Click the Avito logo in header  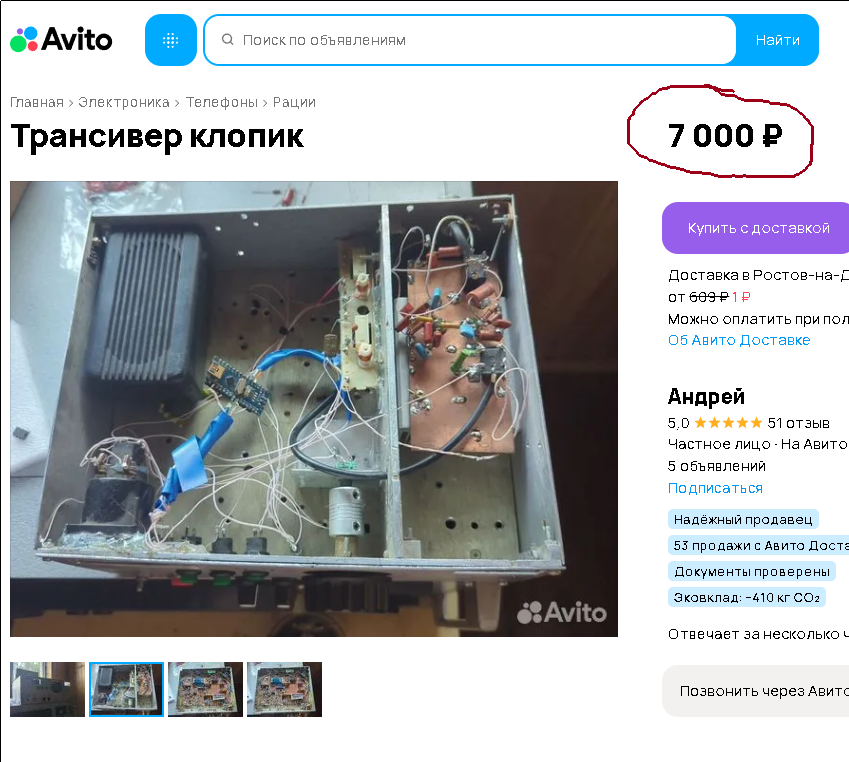pyautogui.click(x=61, y=40)
